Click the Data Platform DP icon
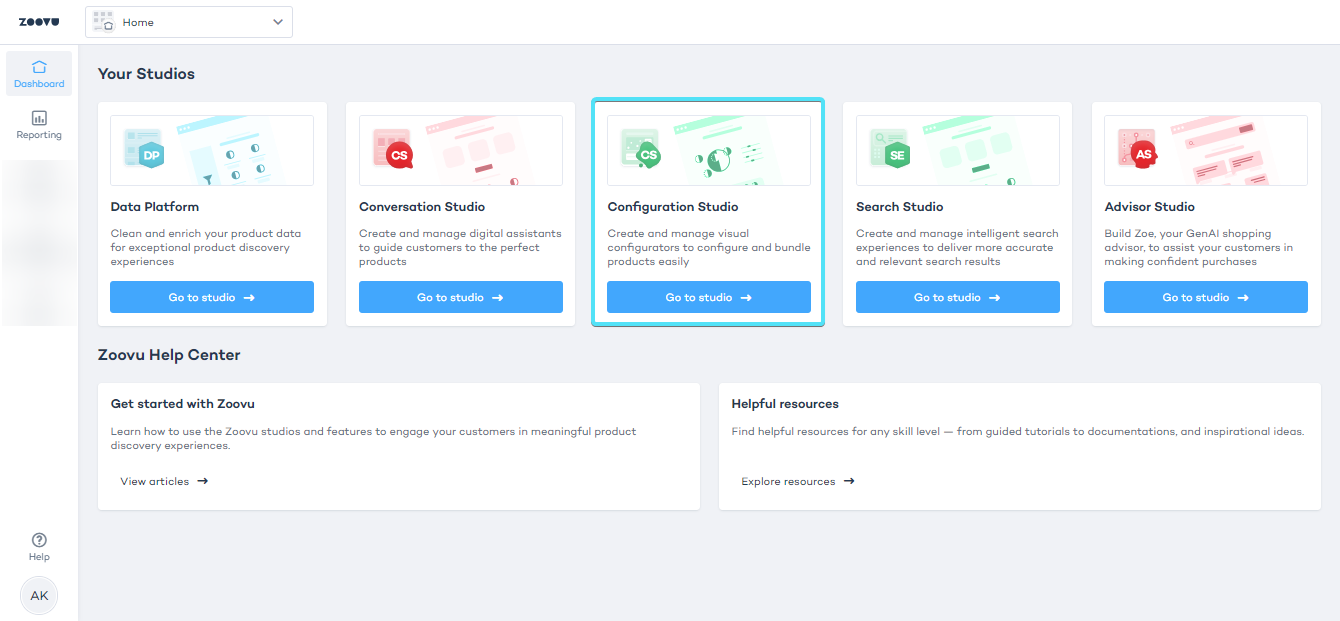The height and width of the screenshot is (621, 1340). coord(150,154)
